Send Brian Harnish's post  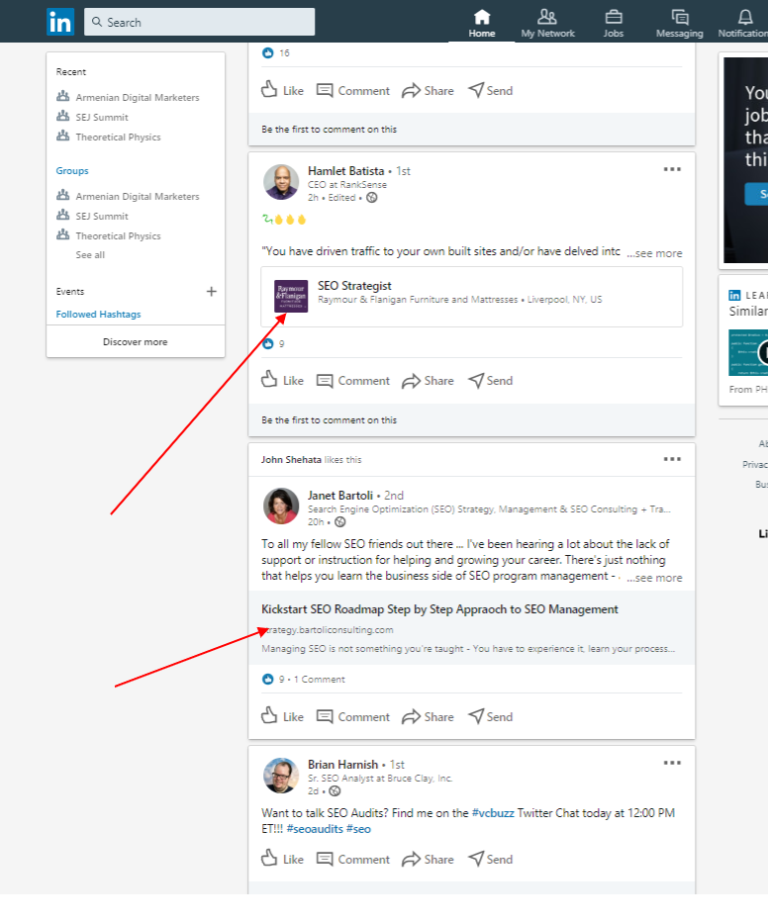490,859
